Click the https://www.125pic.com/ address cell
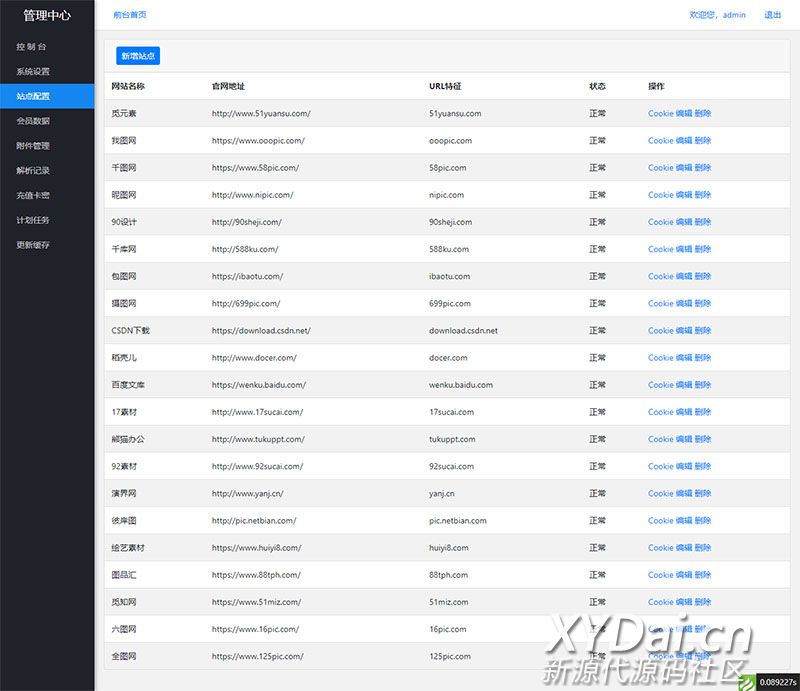800x691 pixels. point(258,656)
